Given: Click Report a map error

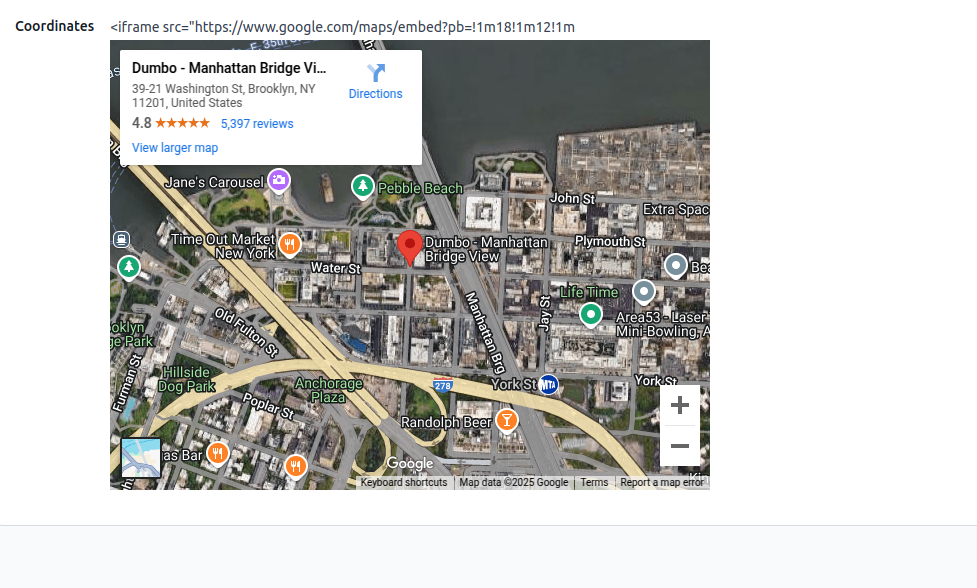Looking at the screenshot, I should coord(662,482).
